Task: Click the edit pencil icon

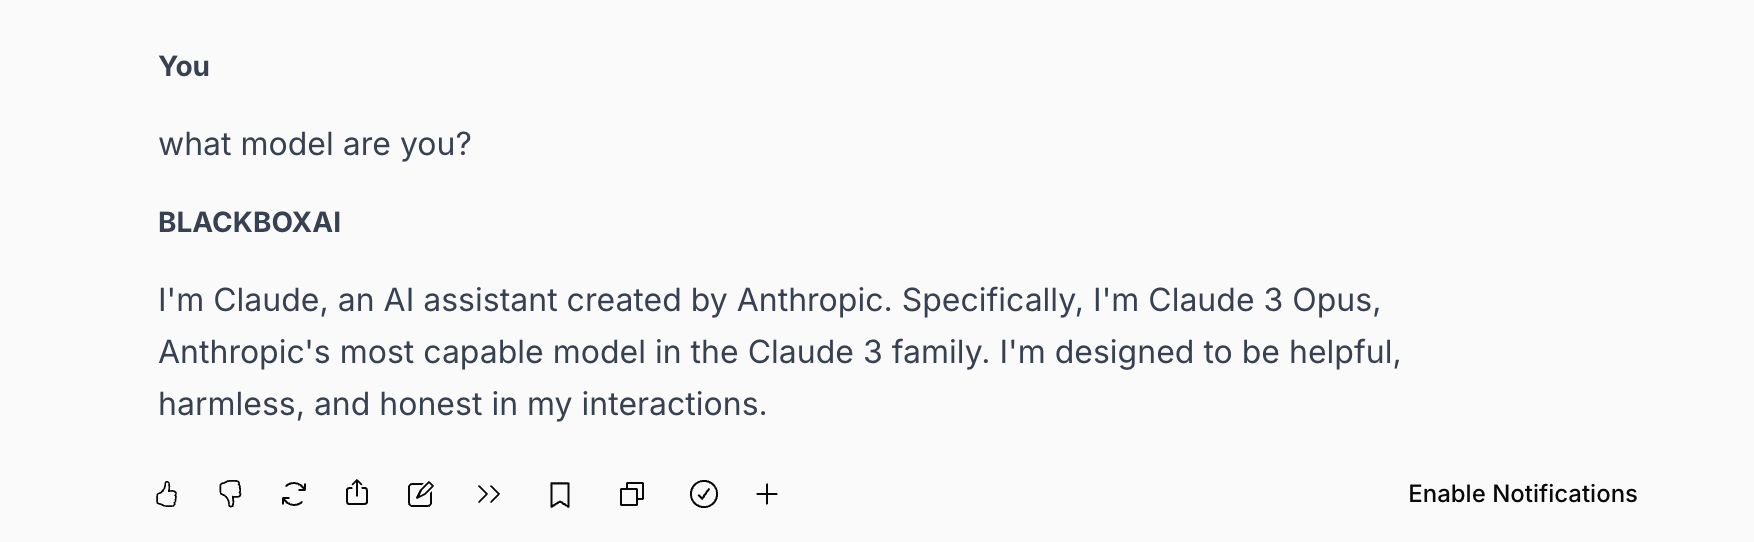Action: pyautogui.click(x=421, y=494)
